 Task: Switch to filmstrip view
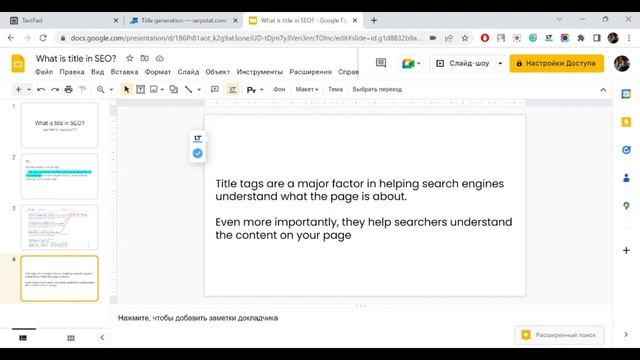pos(23,338)
